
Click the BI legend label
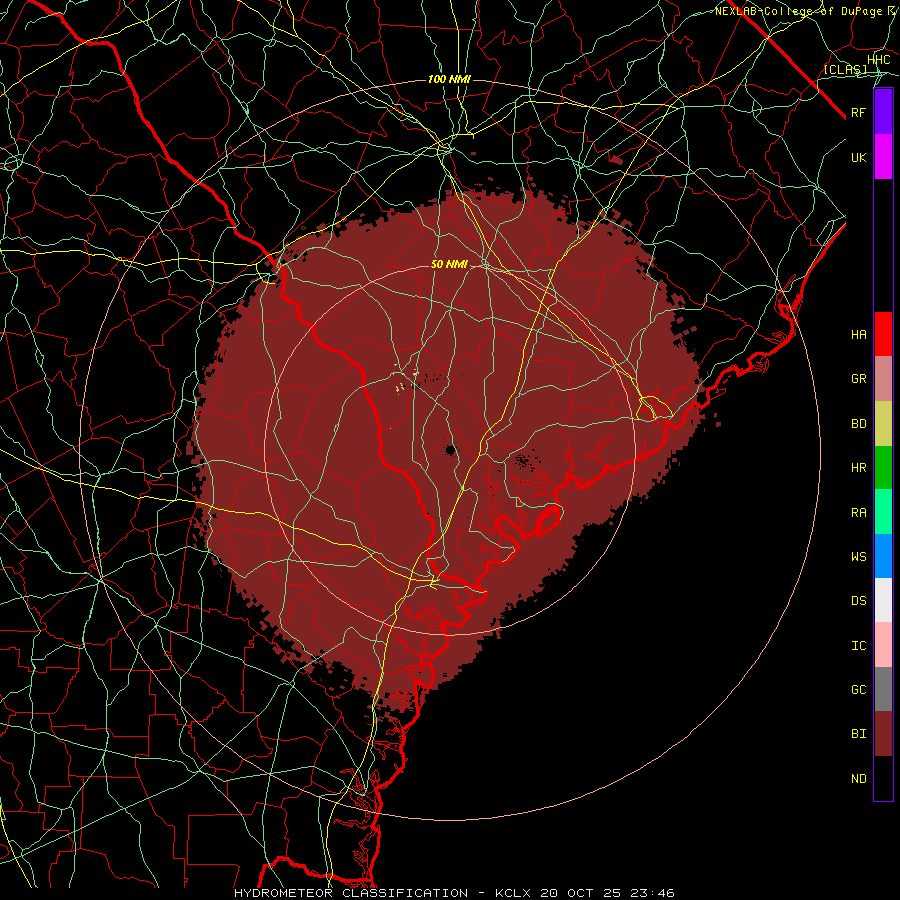(x=859, y=734)
